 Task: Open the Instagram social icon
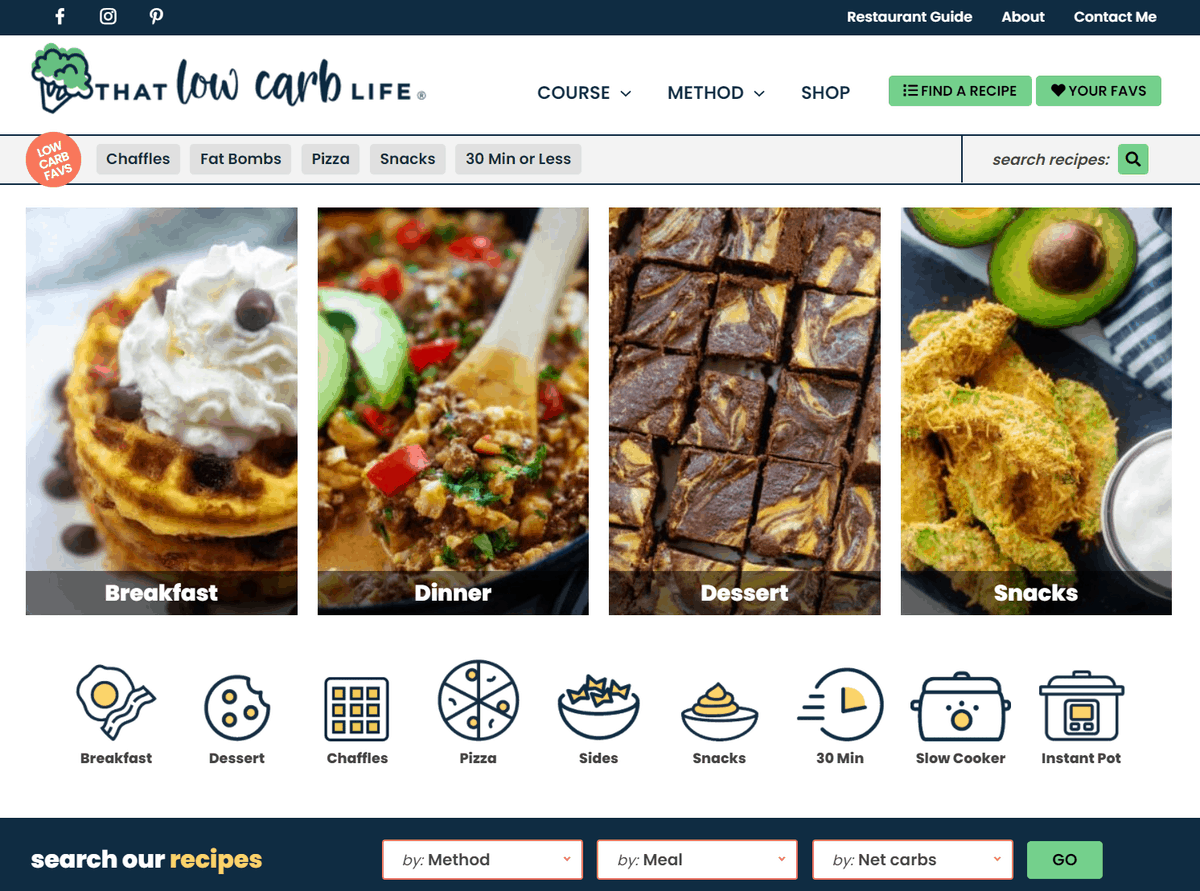(x=108, y=16)
